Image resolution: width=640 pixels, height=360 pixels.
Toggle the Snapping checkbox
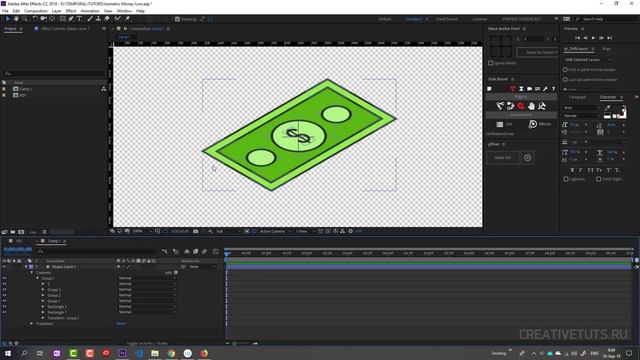pyautogui.click(x=177, y=19)
